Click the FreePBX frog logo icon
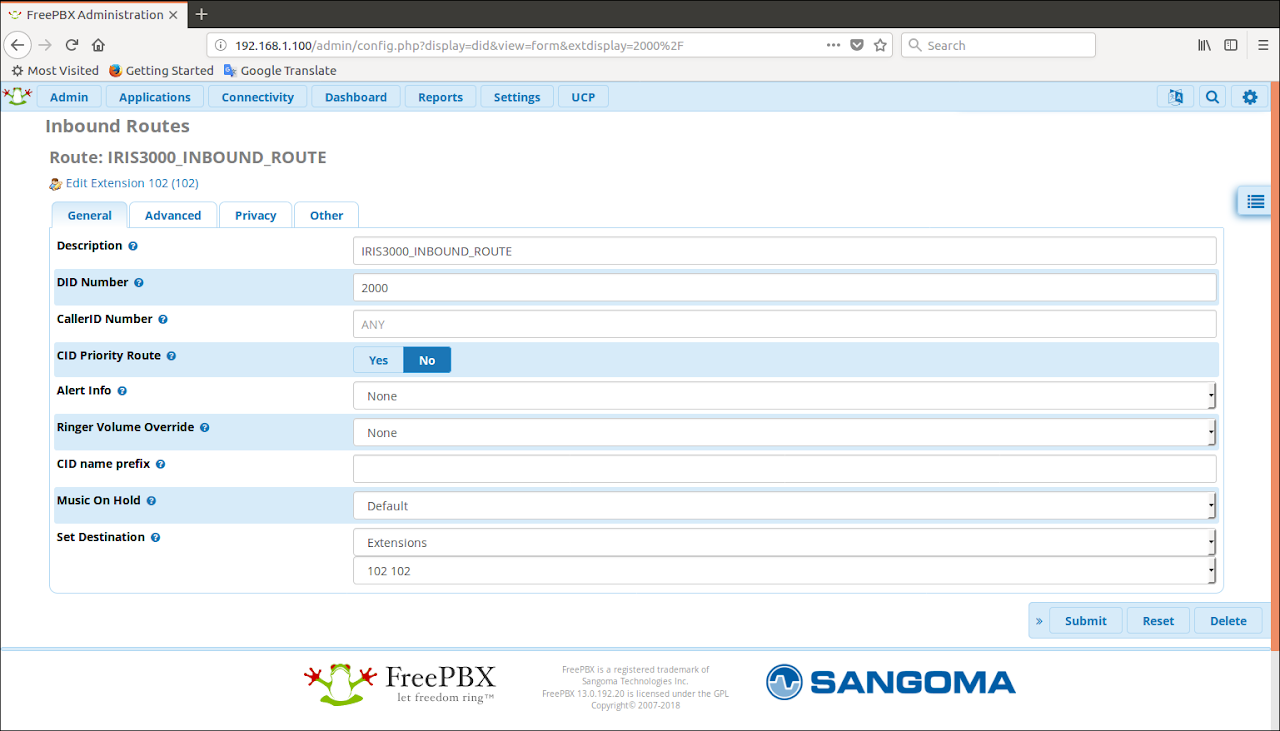Viewport: 1280px width, 731px height. (17, 96)
